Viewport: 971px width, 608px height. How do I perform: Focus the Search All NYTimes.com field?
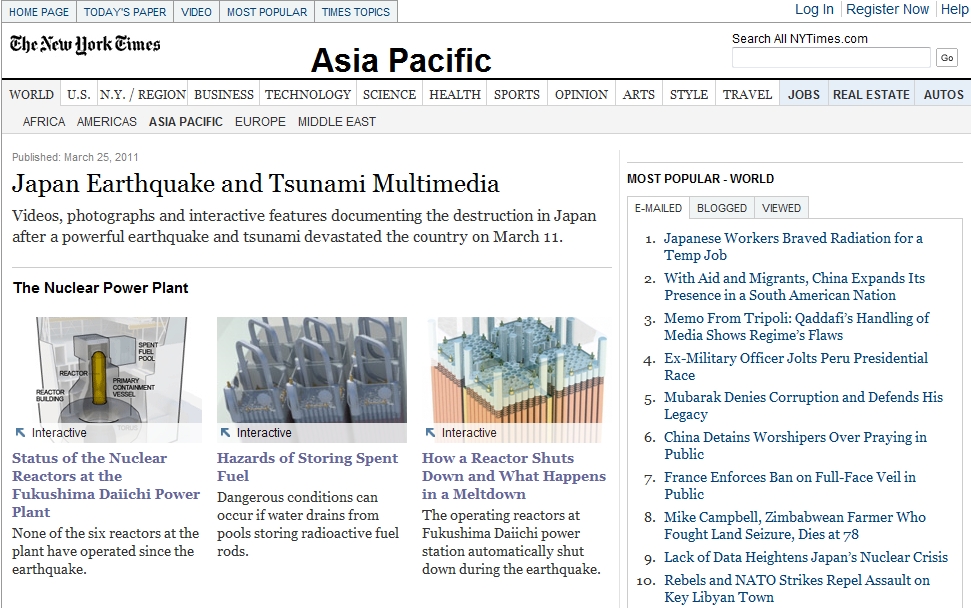coord(830,58)
